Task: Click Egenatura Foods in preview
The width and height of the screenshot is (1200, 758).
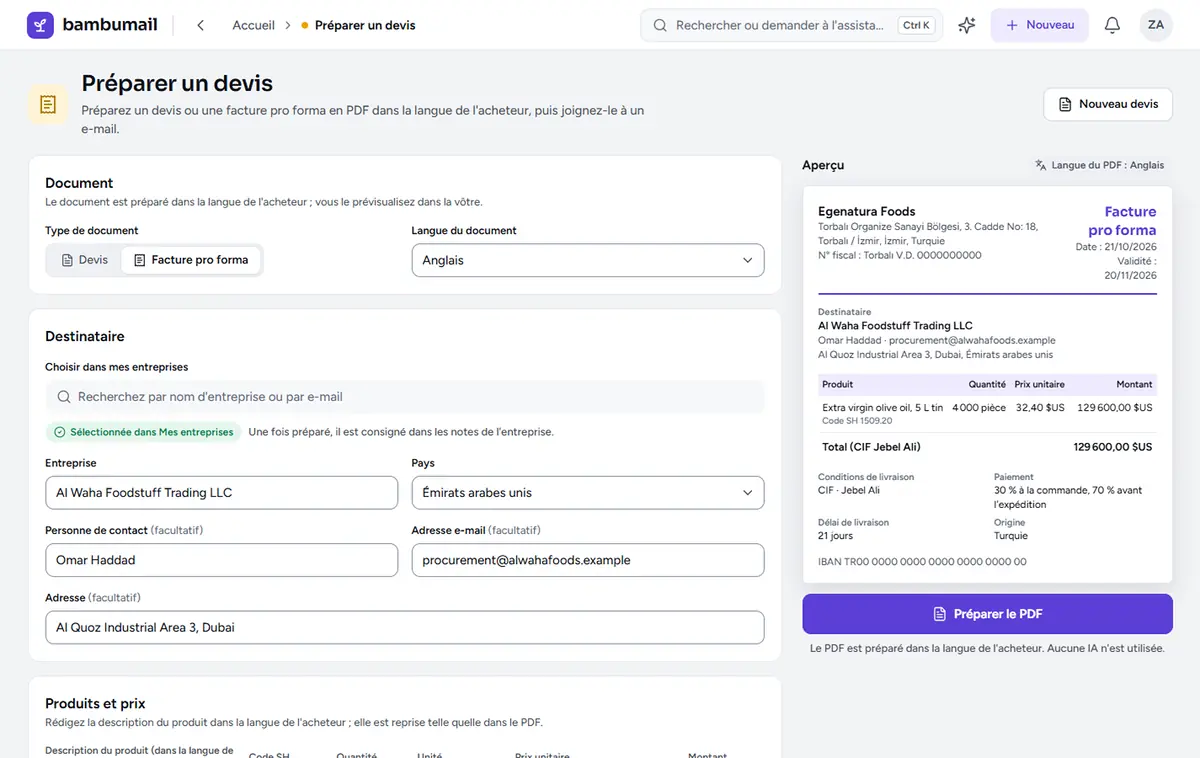Action: [867, 211]
